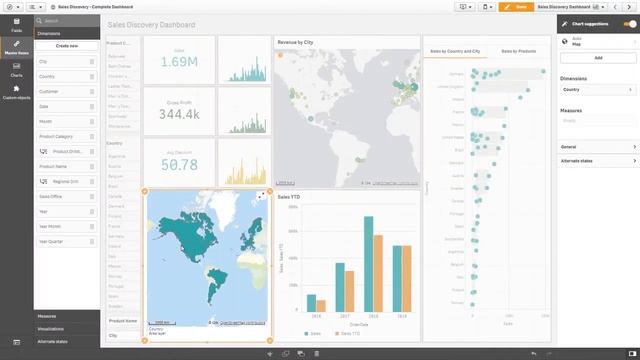Click the Sales 1.69M KPI tile
Viewport: 640px width, 360px height.
coord(179,60)
